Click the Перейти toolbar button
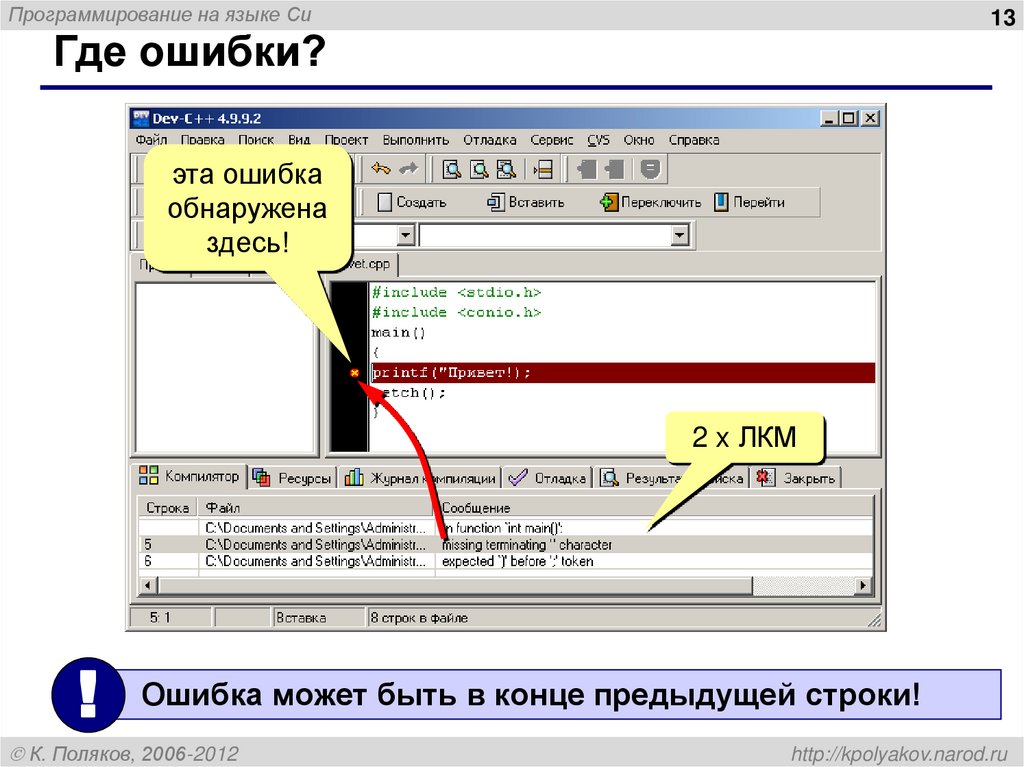 749,202
